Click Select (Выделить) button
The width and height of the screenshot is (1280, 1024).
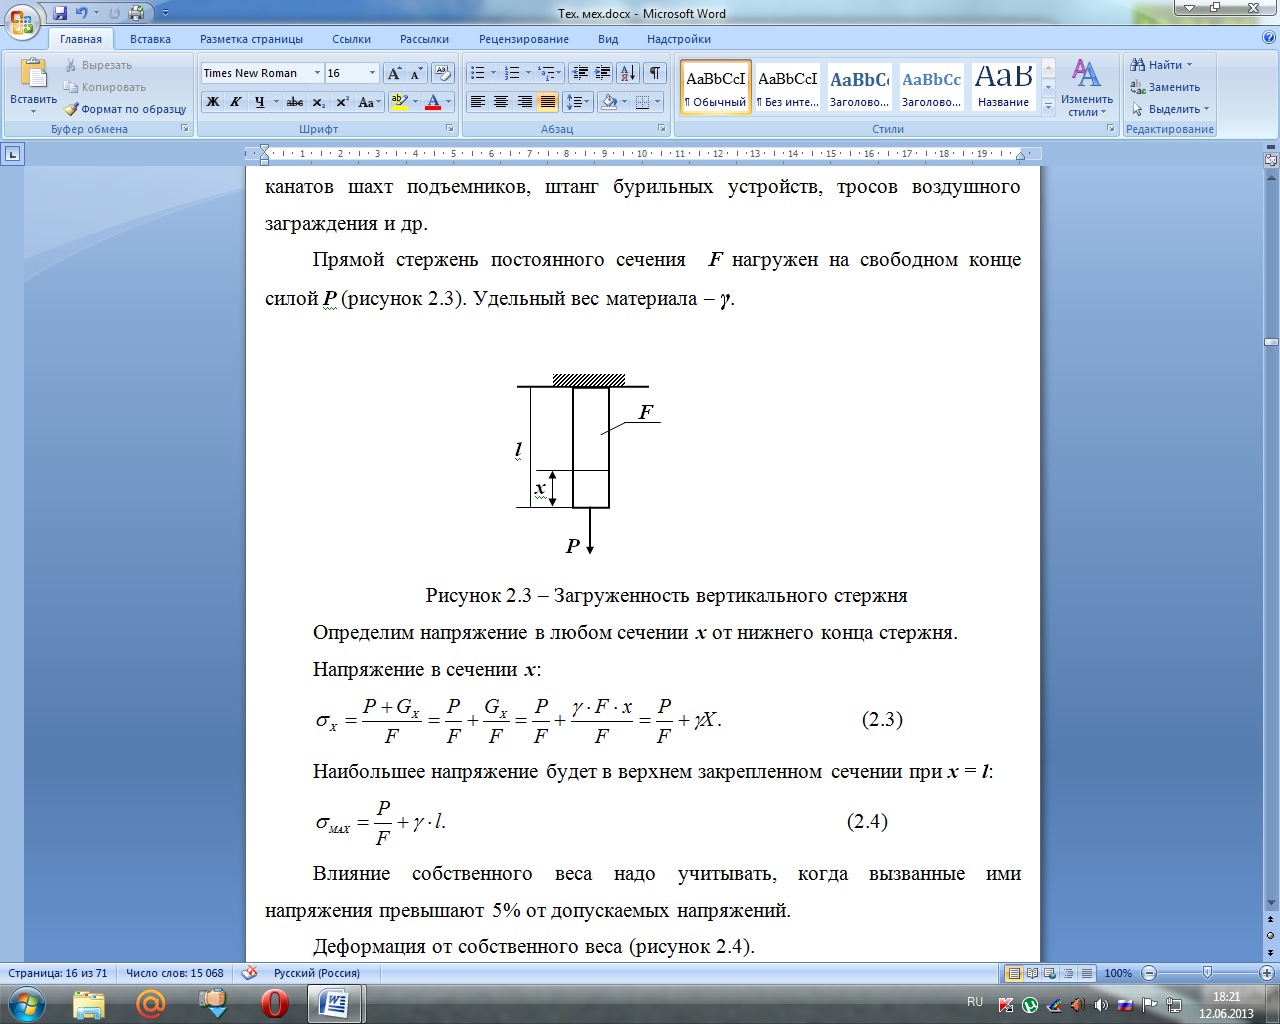[1170, 109]
